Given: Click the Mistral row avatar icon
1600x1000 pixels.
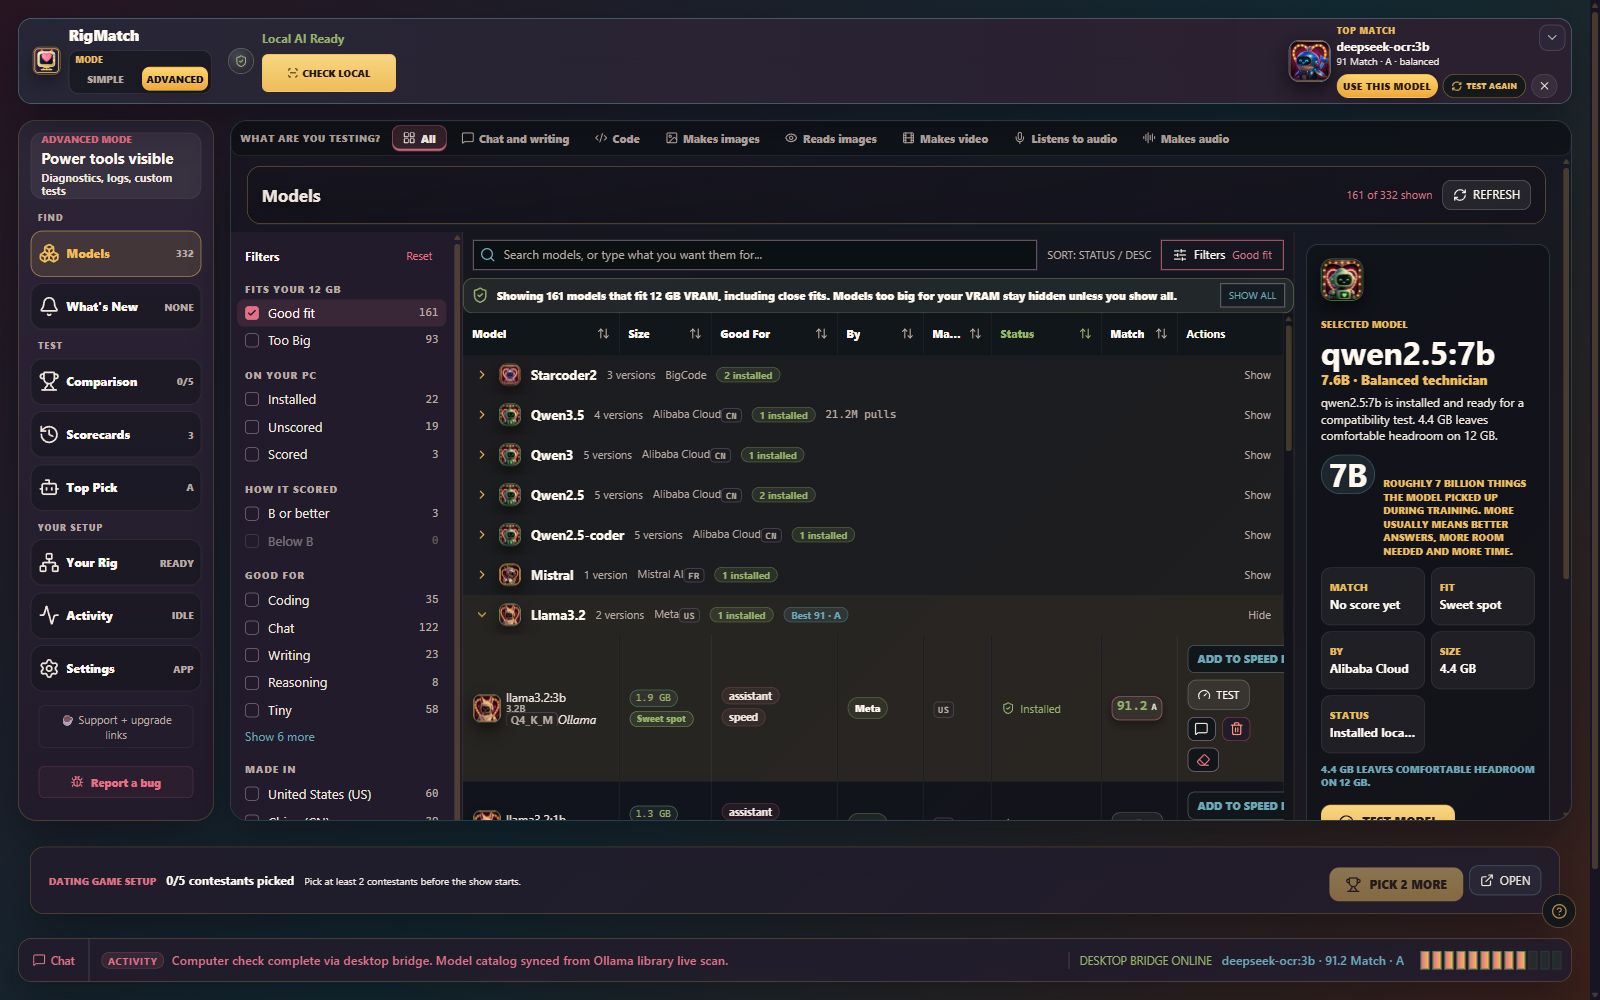Looking at the screenshot, I should (x=510, y=575).
